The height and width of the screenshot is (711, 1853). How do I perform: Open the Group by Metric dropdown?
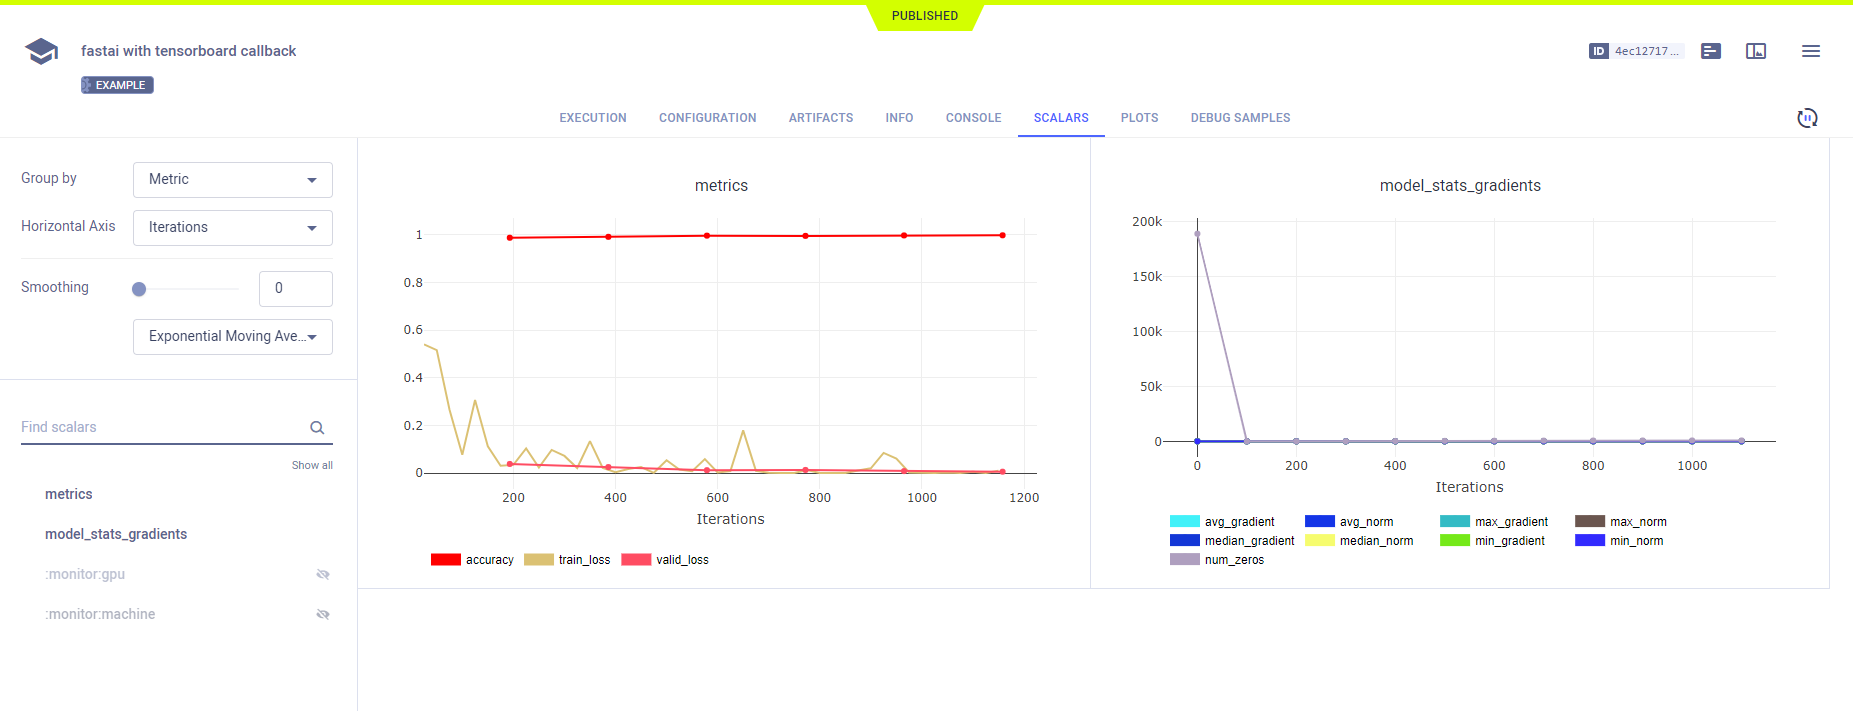click(x=232, y=180)
